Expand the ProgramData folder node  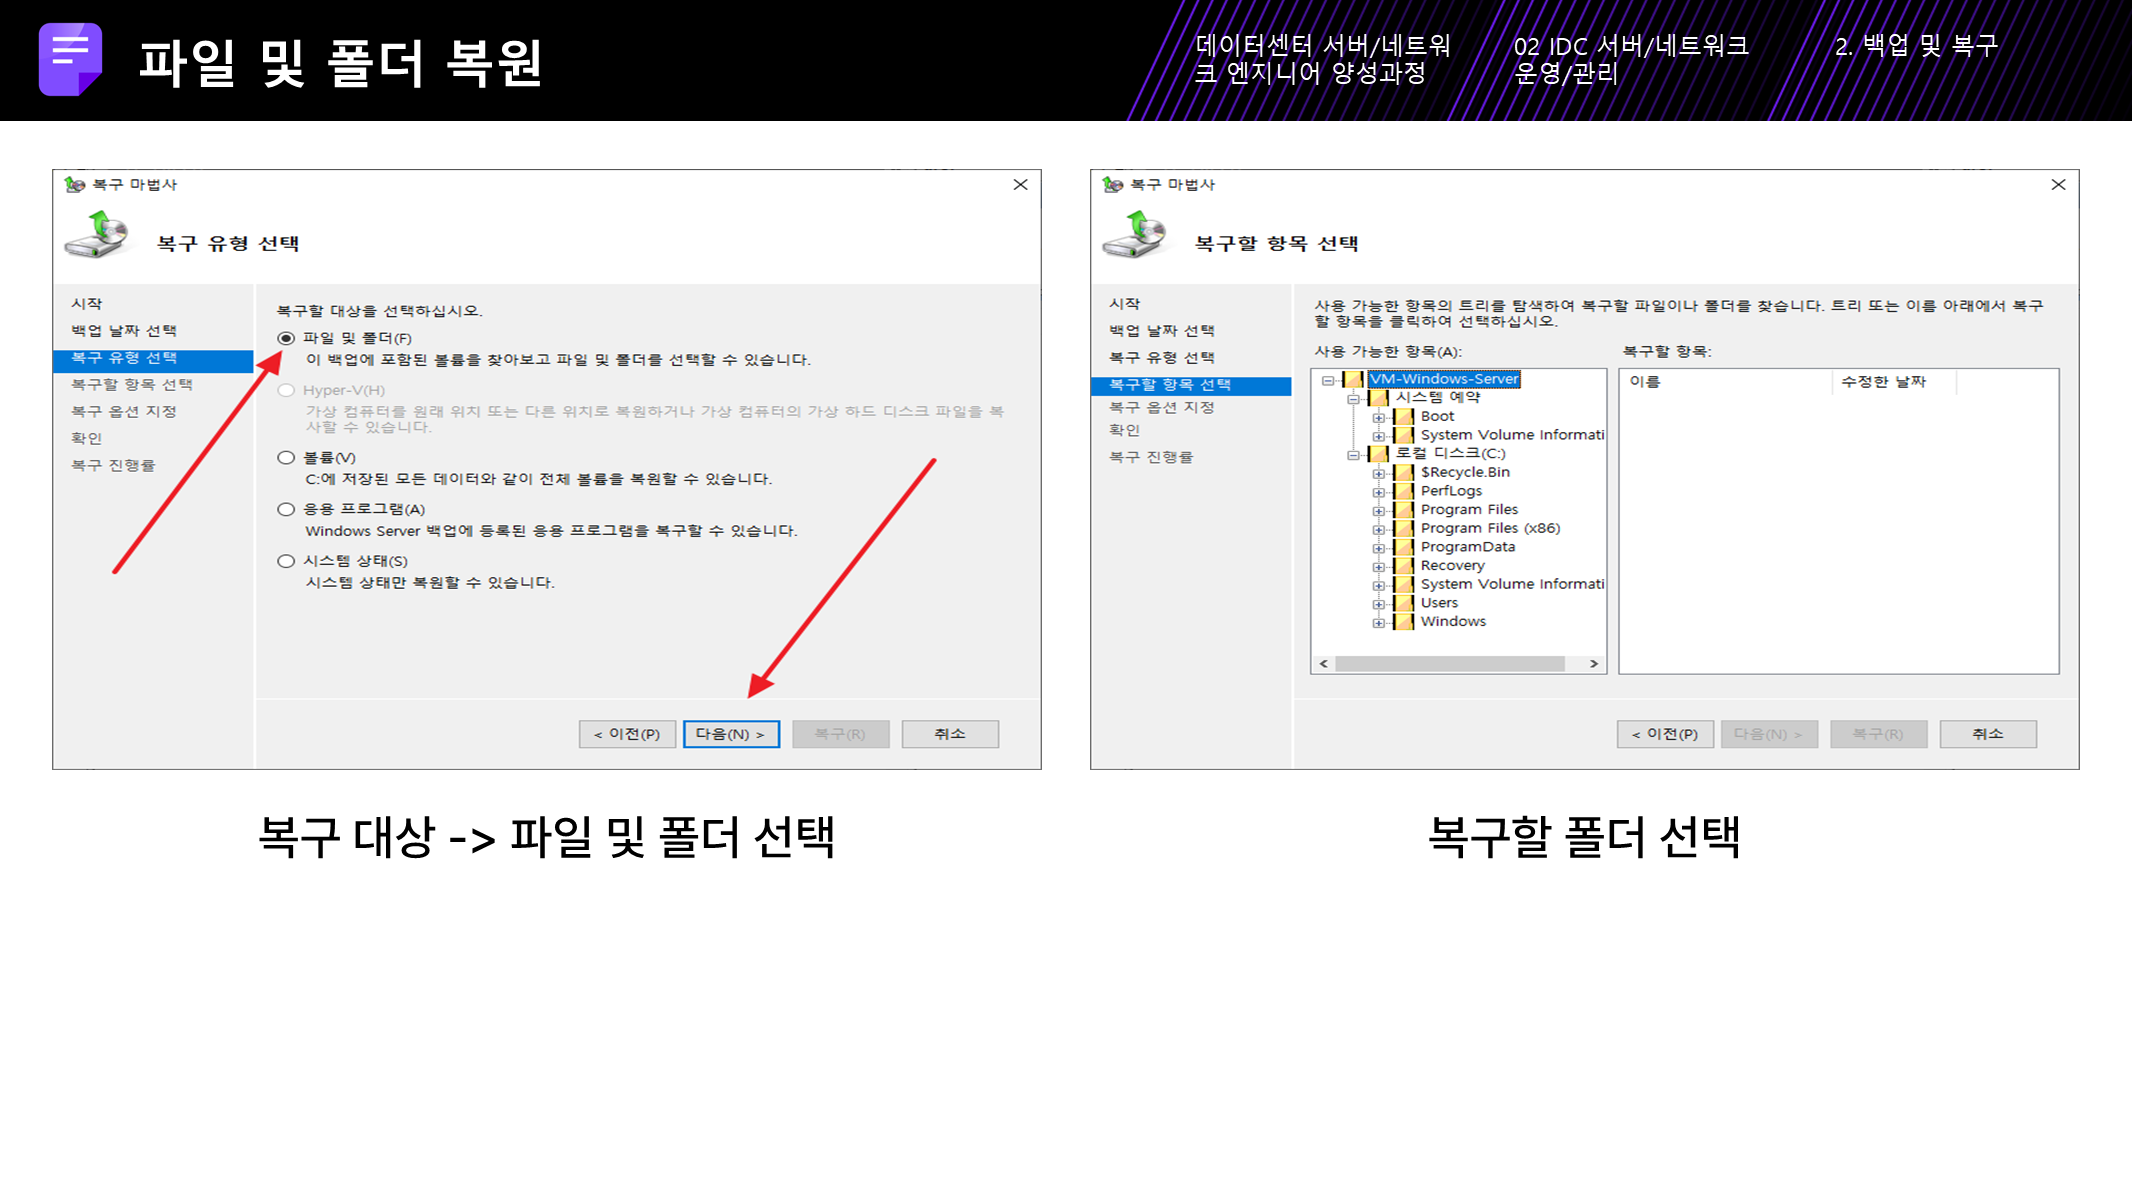tap(1378, 548)
